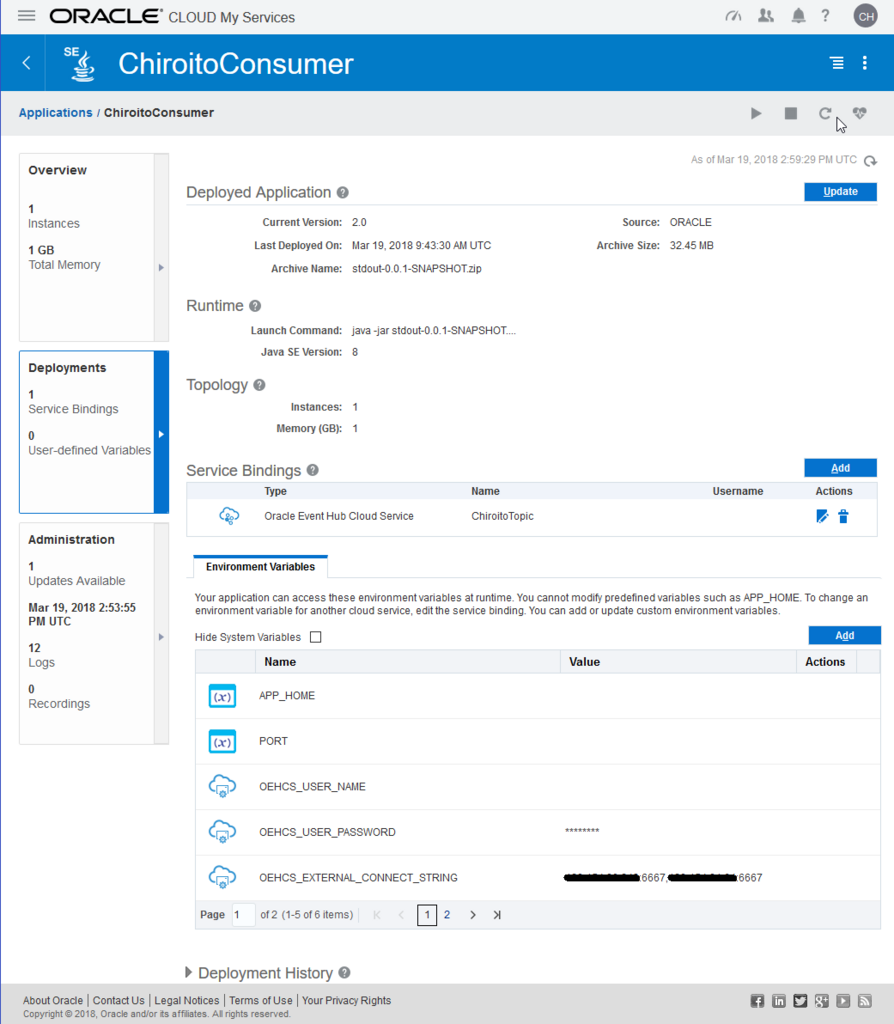
Task: Delete the ChiroitoTopic service binding
Action: click(843, 517)
